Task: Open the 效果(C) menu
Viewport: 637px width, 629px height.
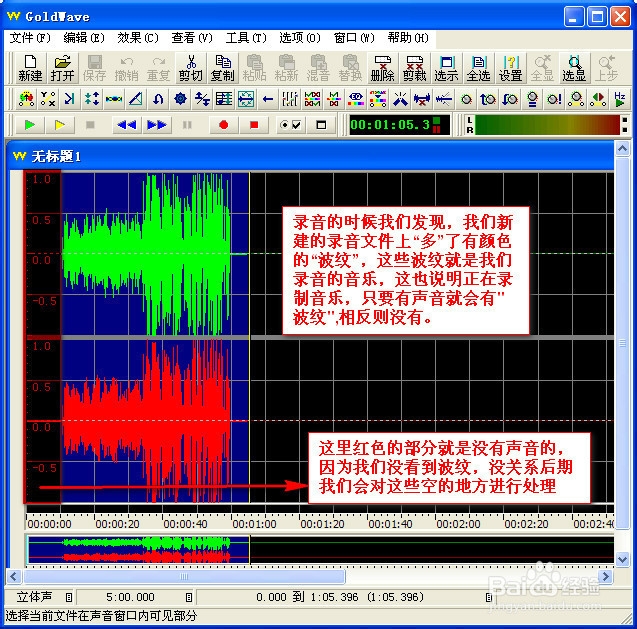Action: pos(138,38)
